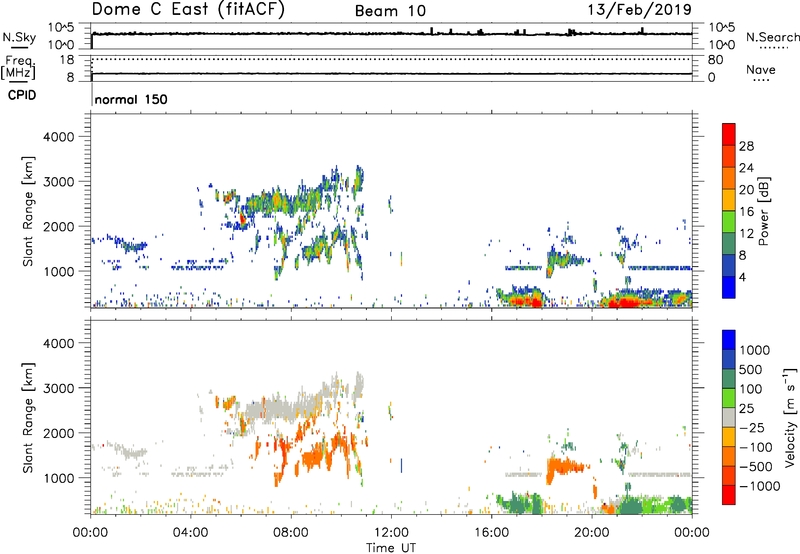Image resolution: width=800 pixels, height=554 pixels.
Task: Click the "−1000" label on Velocity color bar
Action: coord(759,486)
